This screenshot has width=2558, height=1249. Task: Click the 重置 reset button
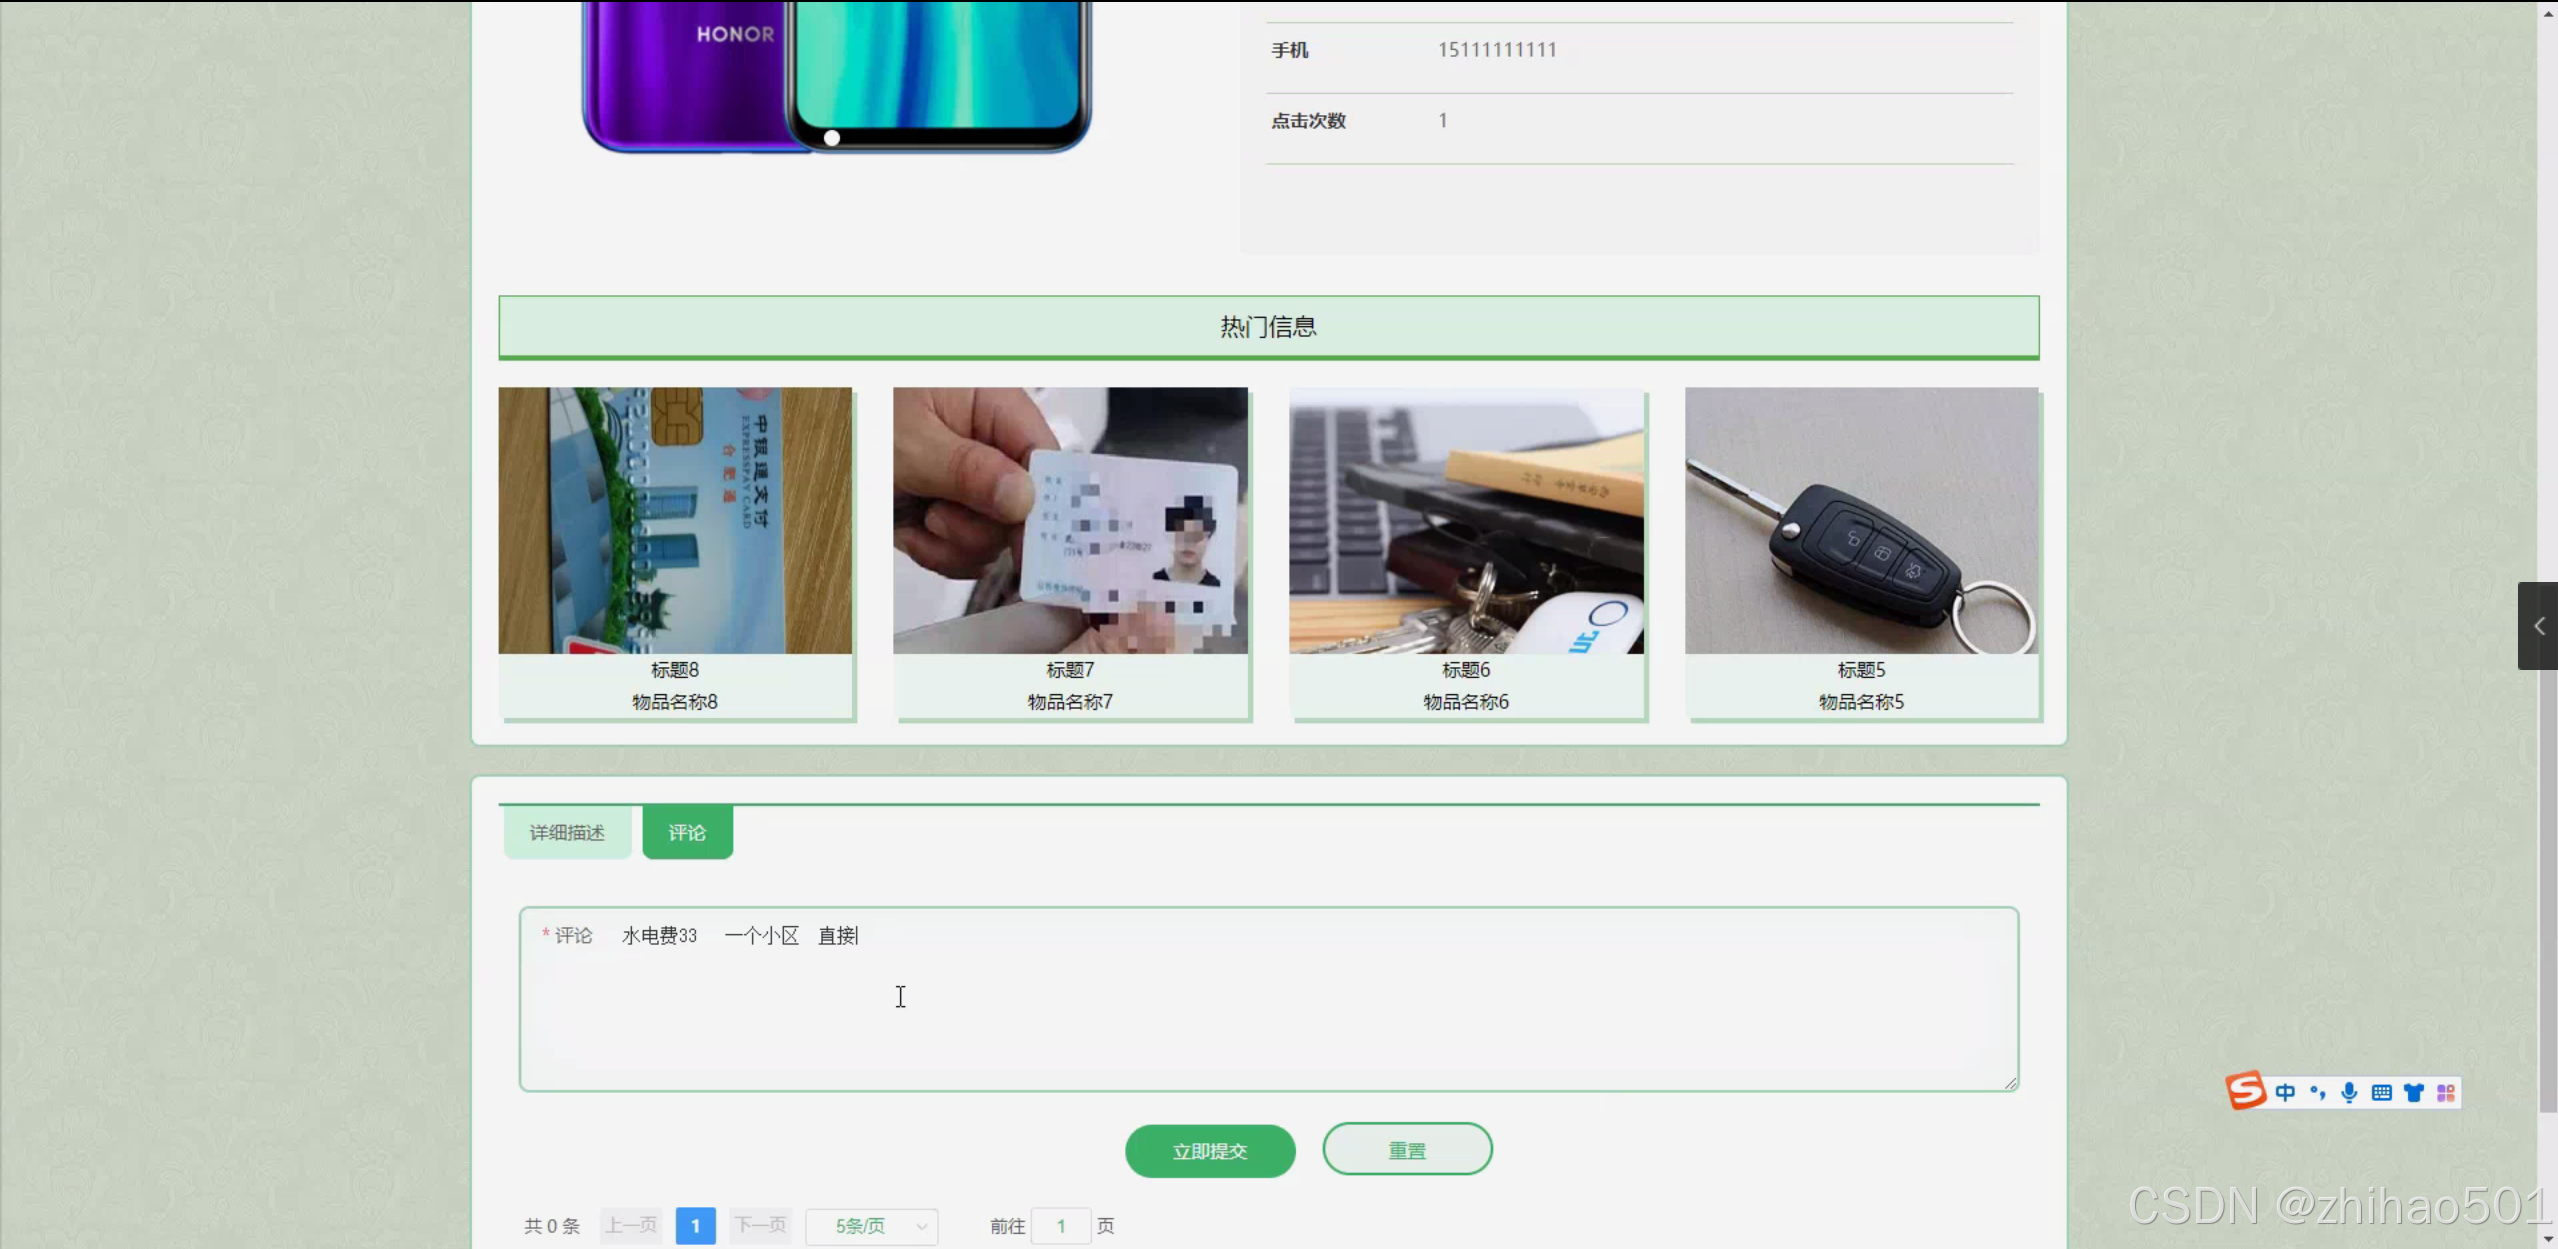pos(1406,1150)
